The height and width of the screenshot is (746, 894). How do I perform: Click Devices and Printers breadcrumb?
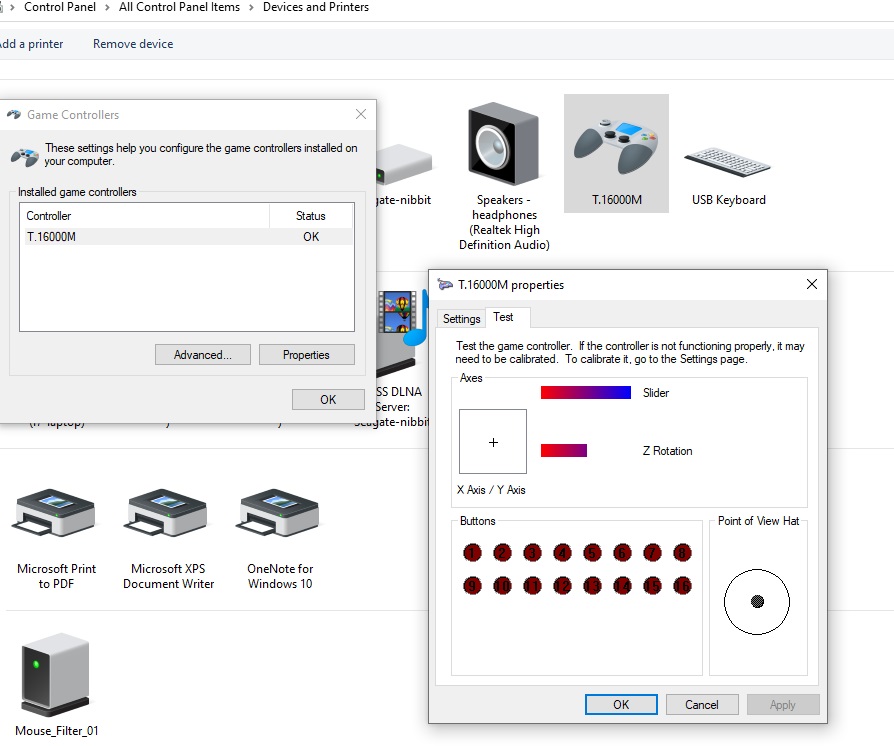coord(316,7)
